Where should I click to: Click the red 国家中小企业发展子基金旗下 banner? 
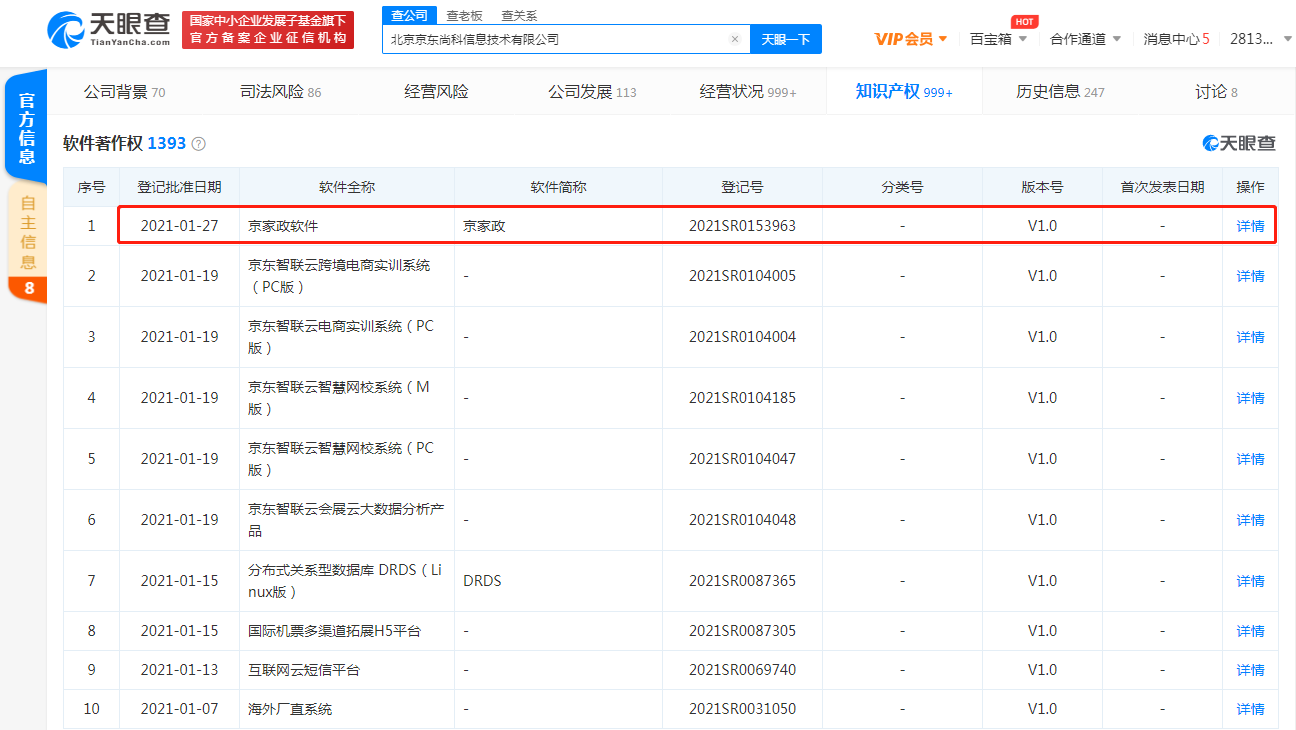click(268, 30)
